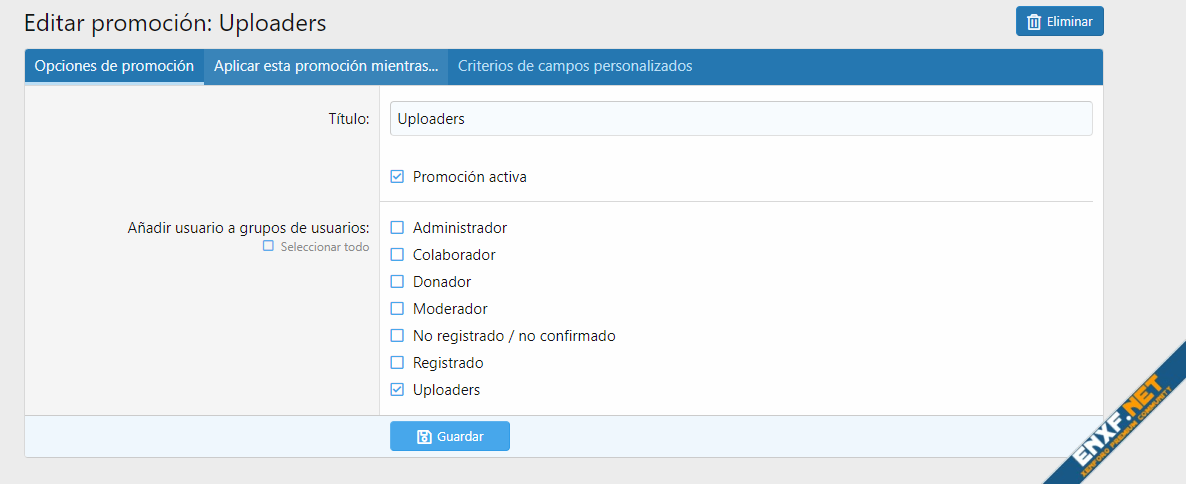Click the ENXF.NET corner watermark

pyautogui.click(x=1118, y=421)
